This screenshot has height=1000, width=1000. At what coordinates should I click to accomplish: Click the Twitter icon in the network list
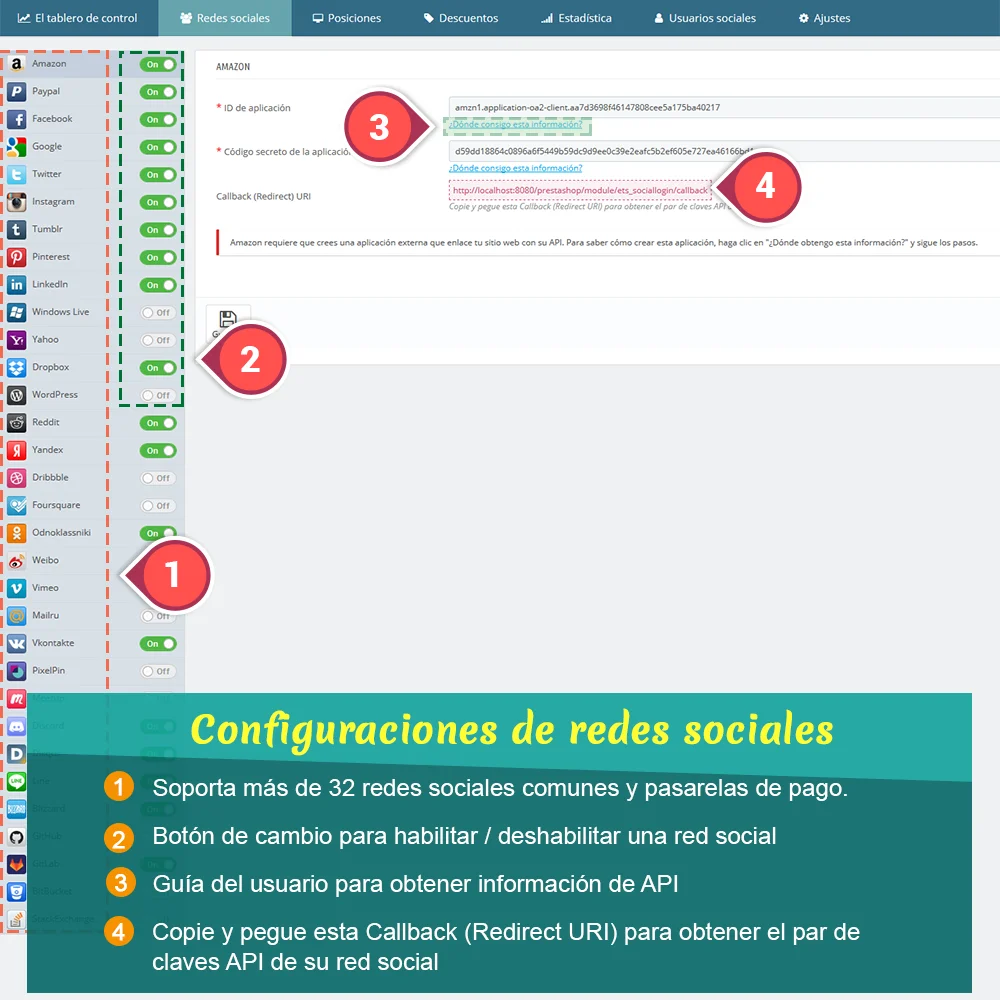point(18,173)
